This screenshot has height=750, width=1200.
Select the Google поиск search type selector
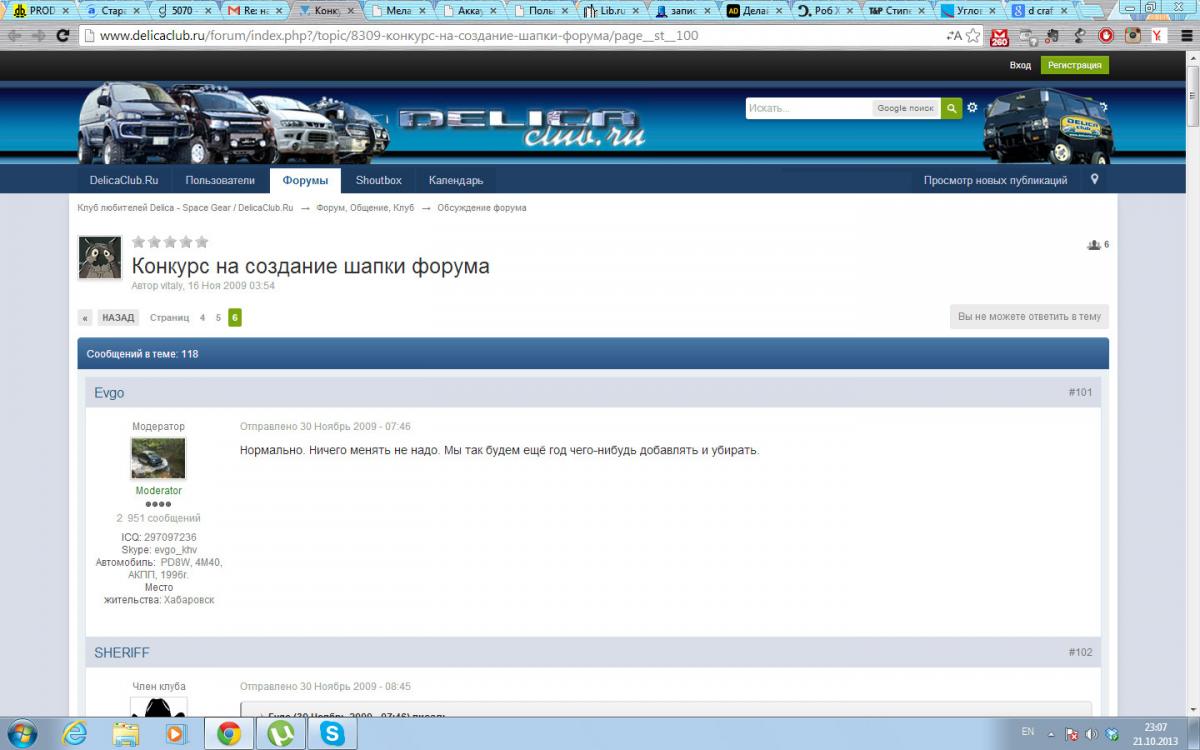pyautogui.click(x=905, y=108)
